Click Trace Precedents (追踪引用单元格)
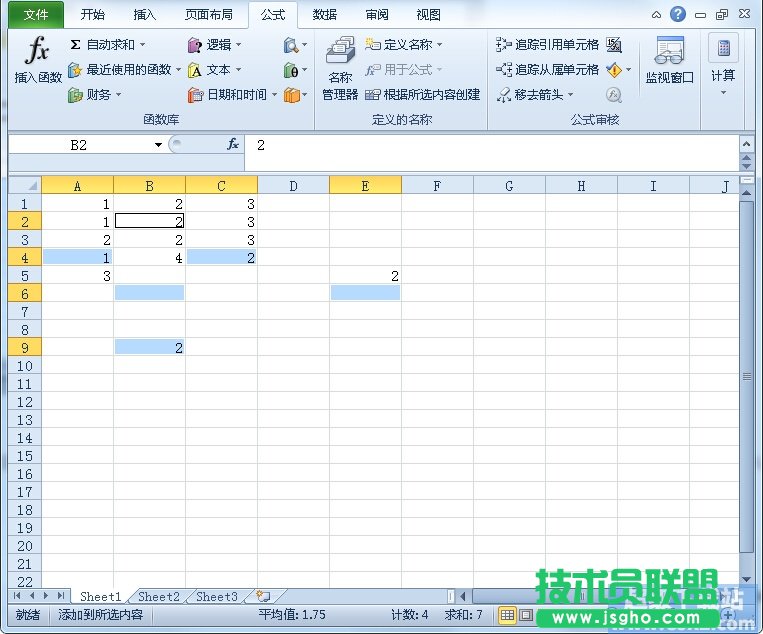 click(x=548, y=45)
